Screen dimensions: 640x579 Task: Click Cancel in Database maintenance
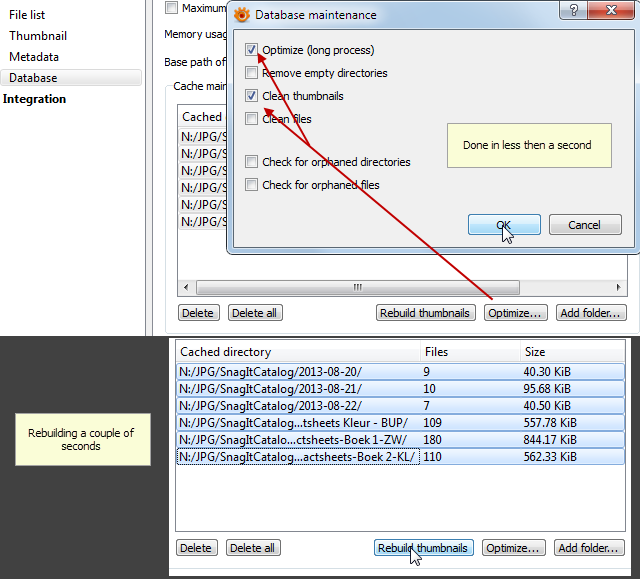[585, 225]
